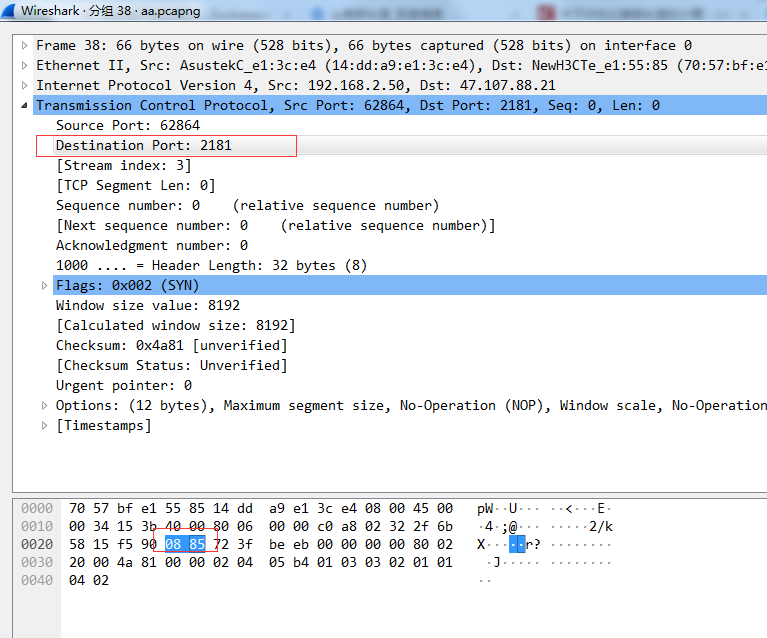The width and height of the screenshot is (767, 638).
Task: Select the '[TCP Segment Len: 0]' line
Action: (x=135, y=185)
